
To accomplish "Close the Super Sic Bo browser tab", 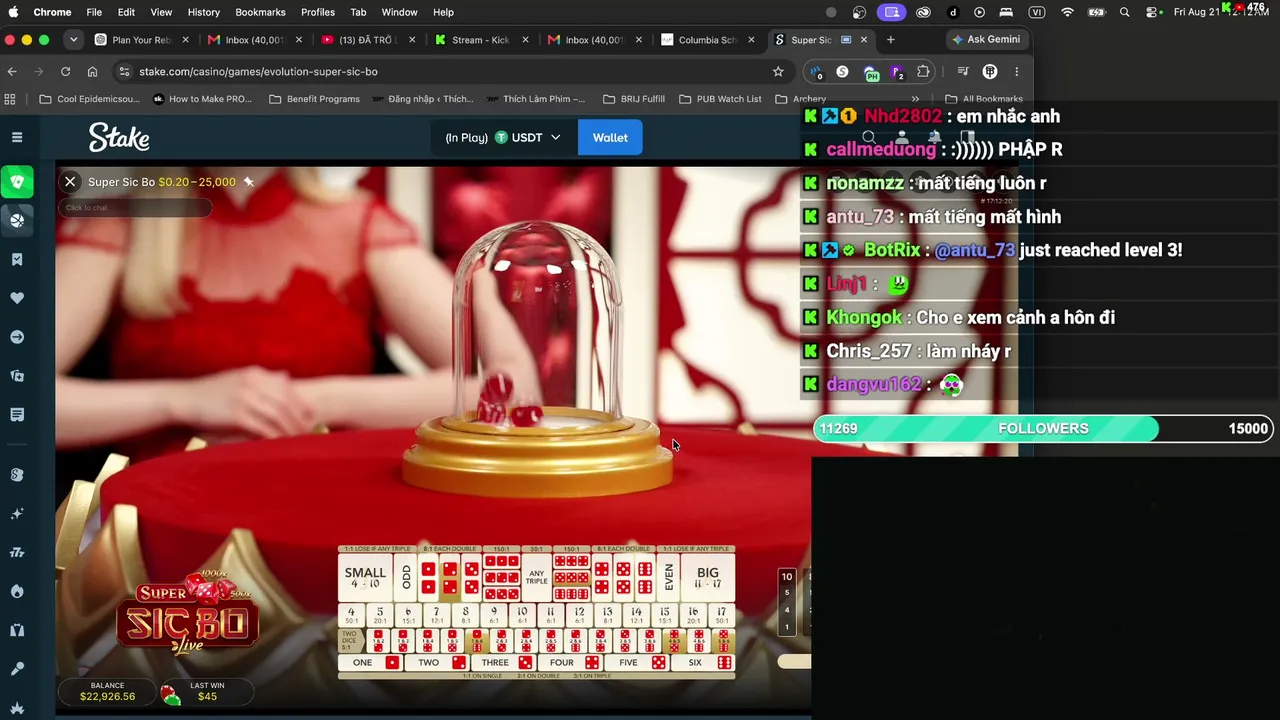I will click(x=864, y=40).
